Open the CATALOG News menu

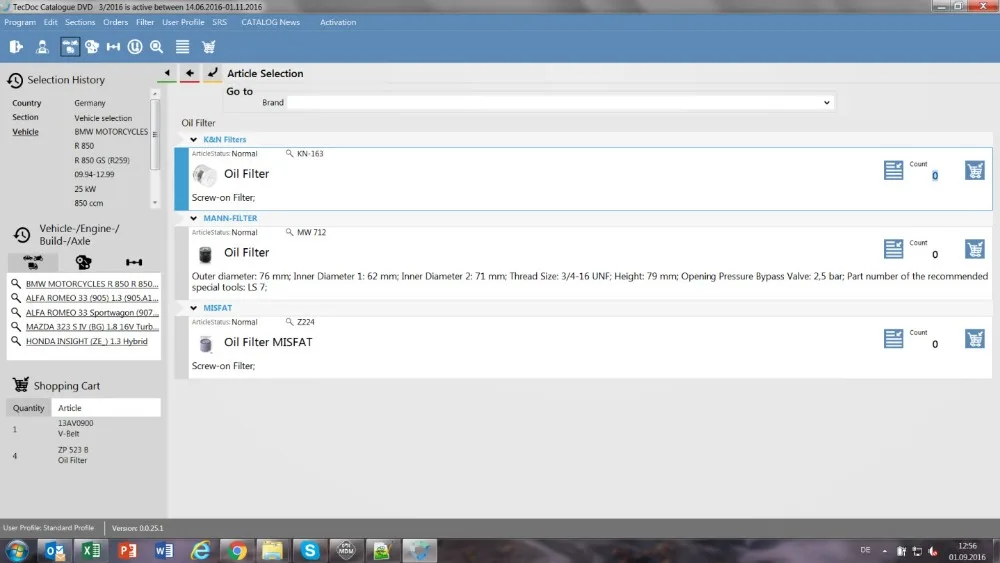pyautogui.click(x=270, y=22)
